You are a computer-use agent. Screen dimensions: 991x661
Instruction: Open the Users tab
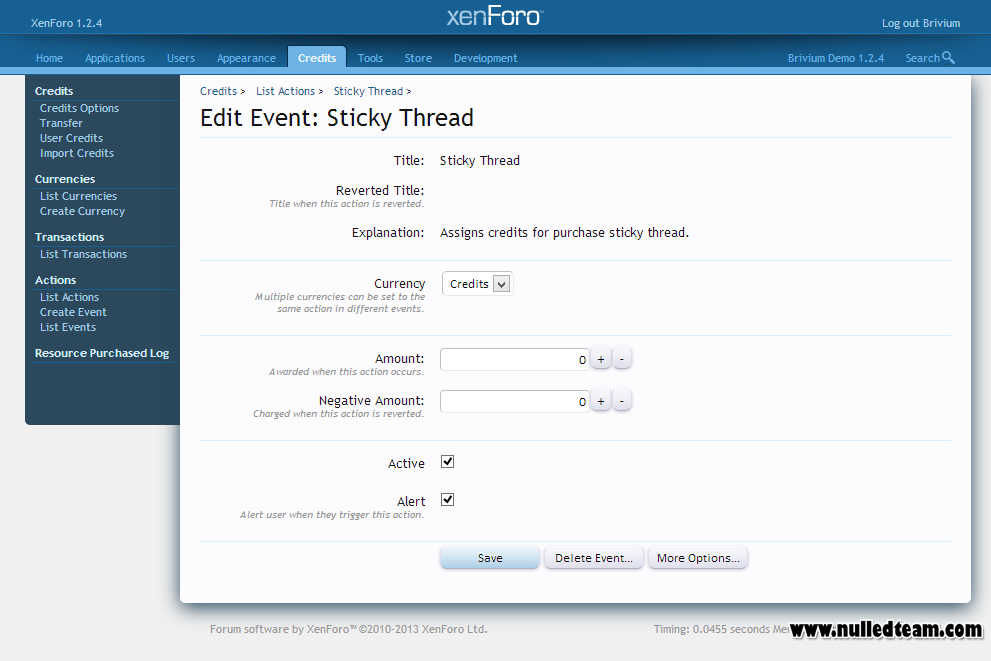(x=181, y=58)
